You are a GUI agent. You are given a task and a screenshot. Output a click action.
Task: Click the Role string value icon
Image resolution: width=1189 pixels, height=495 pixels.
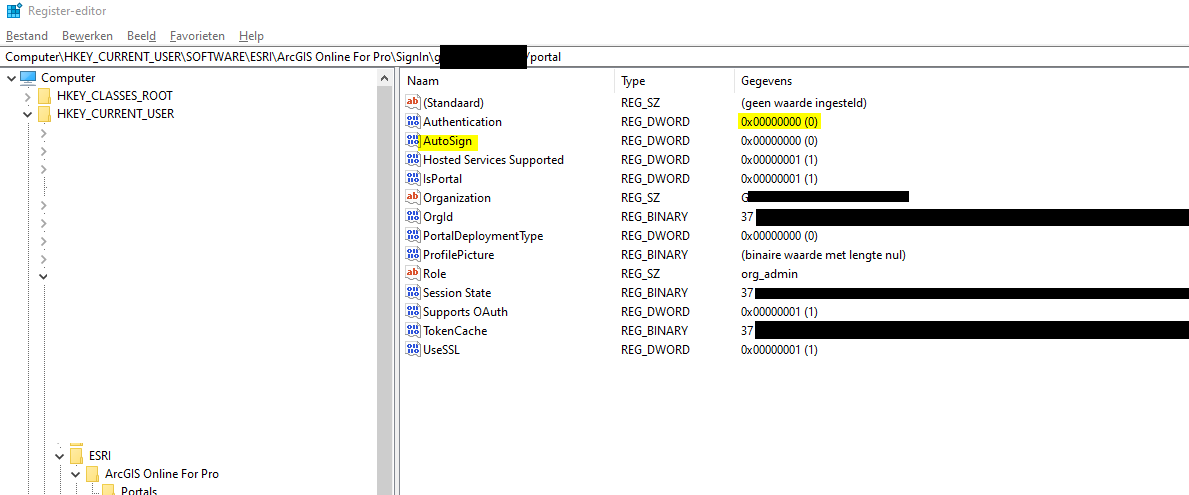(413, 273)
